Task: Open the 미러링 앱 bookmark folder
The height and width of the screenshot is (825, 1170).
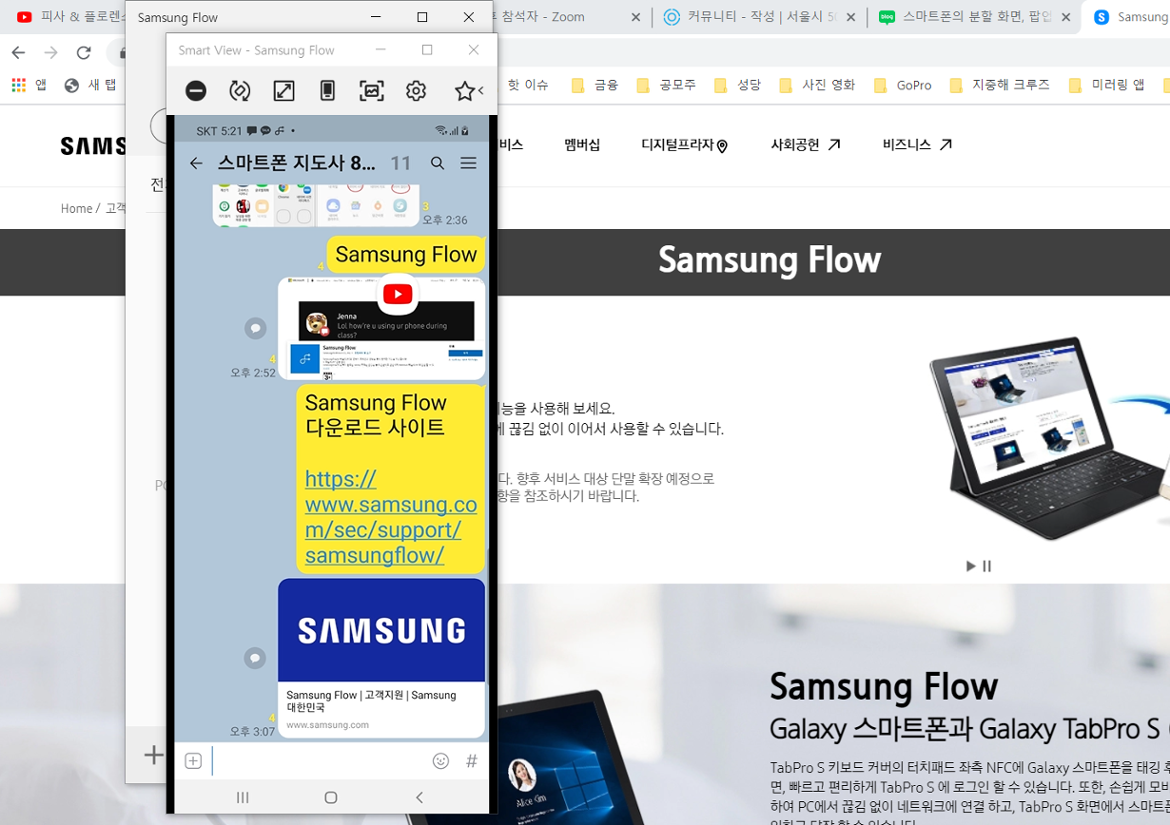Action: click(1106, 85)
